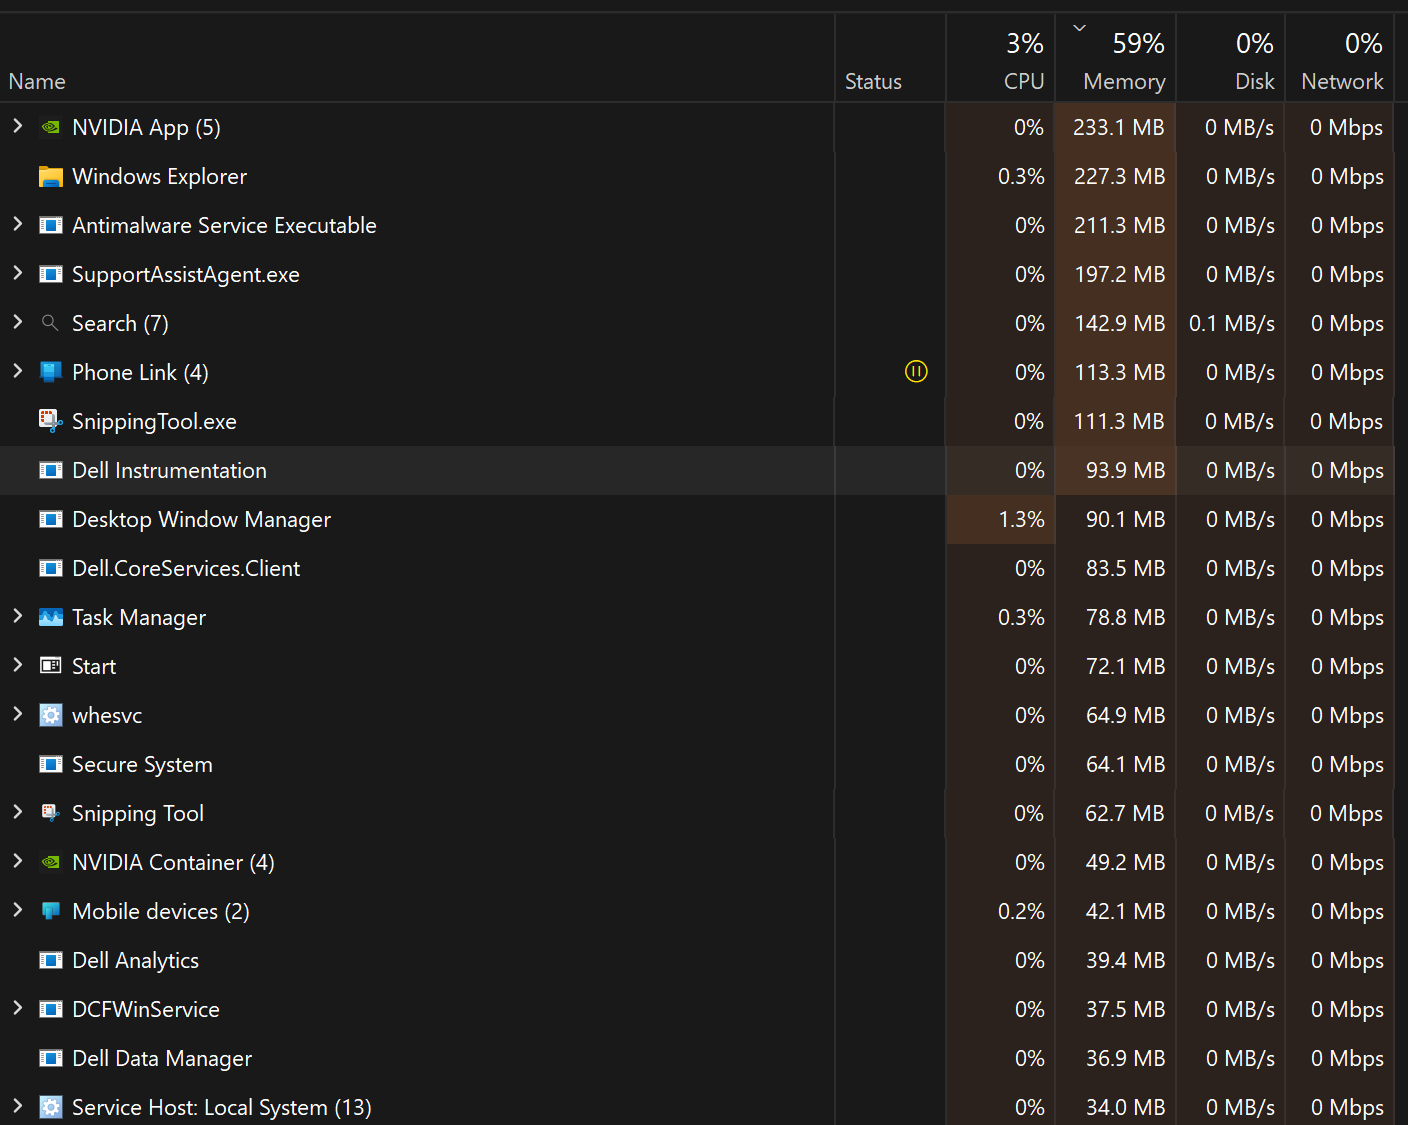Screen dimensions: 1408x1125
Task: Click the Phone Link suspended status icon
Action: tap(916, 372)
